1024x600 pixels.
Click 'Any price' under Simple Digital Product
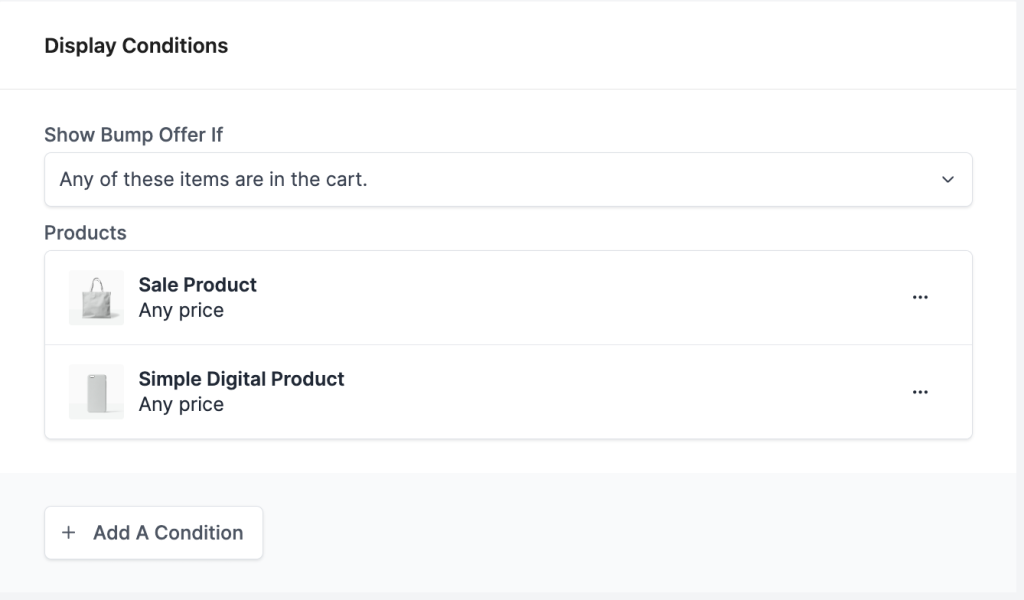coord(181,405)
